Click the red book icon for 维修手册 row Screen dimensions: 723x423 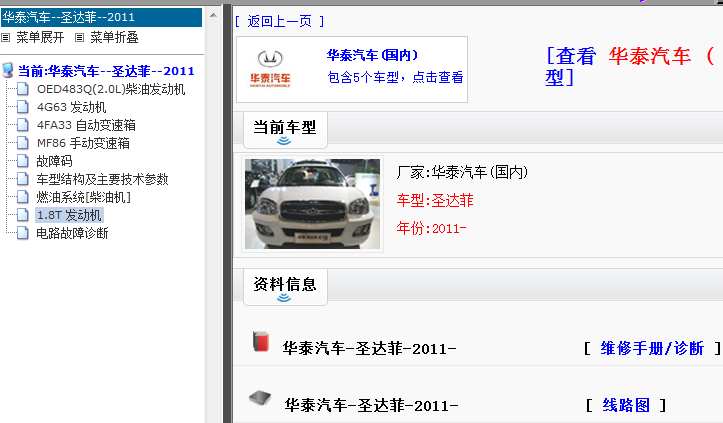pos(261,342)
